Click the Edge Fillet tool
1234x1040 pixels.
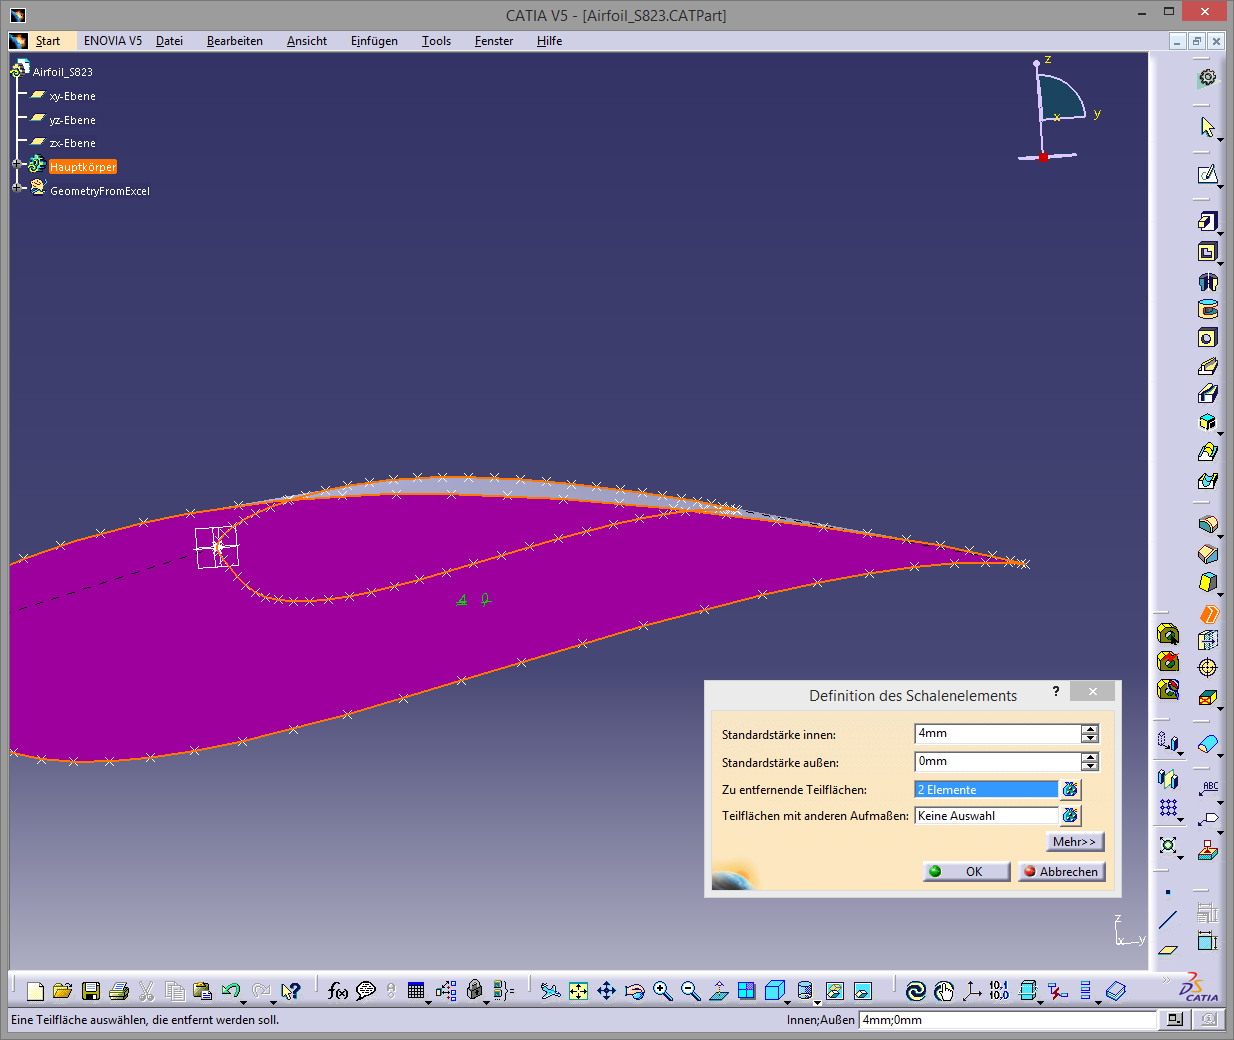[1208, 525]
